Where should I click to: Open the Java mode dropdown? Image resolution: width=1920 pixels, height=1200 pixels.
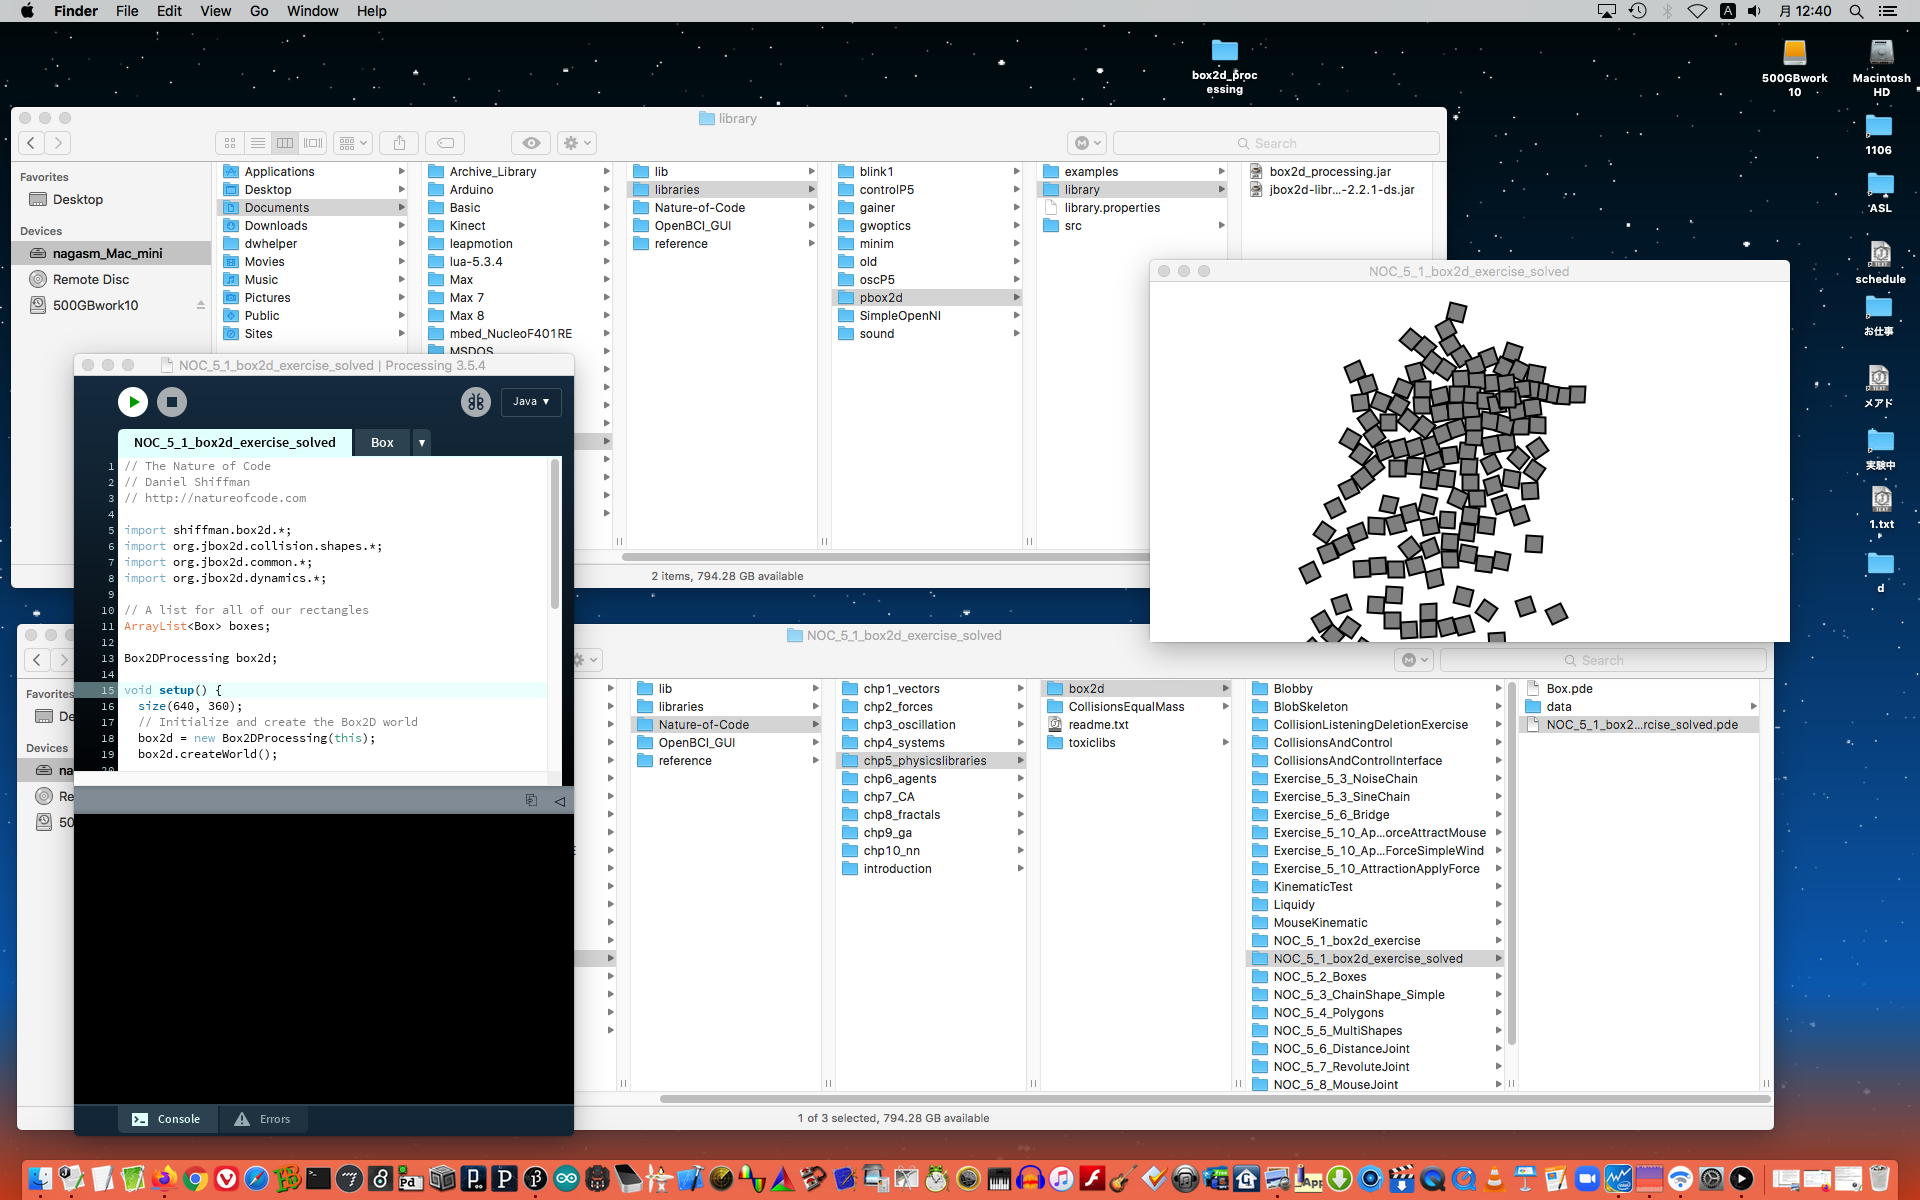531,402
